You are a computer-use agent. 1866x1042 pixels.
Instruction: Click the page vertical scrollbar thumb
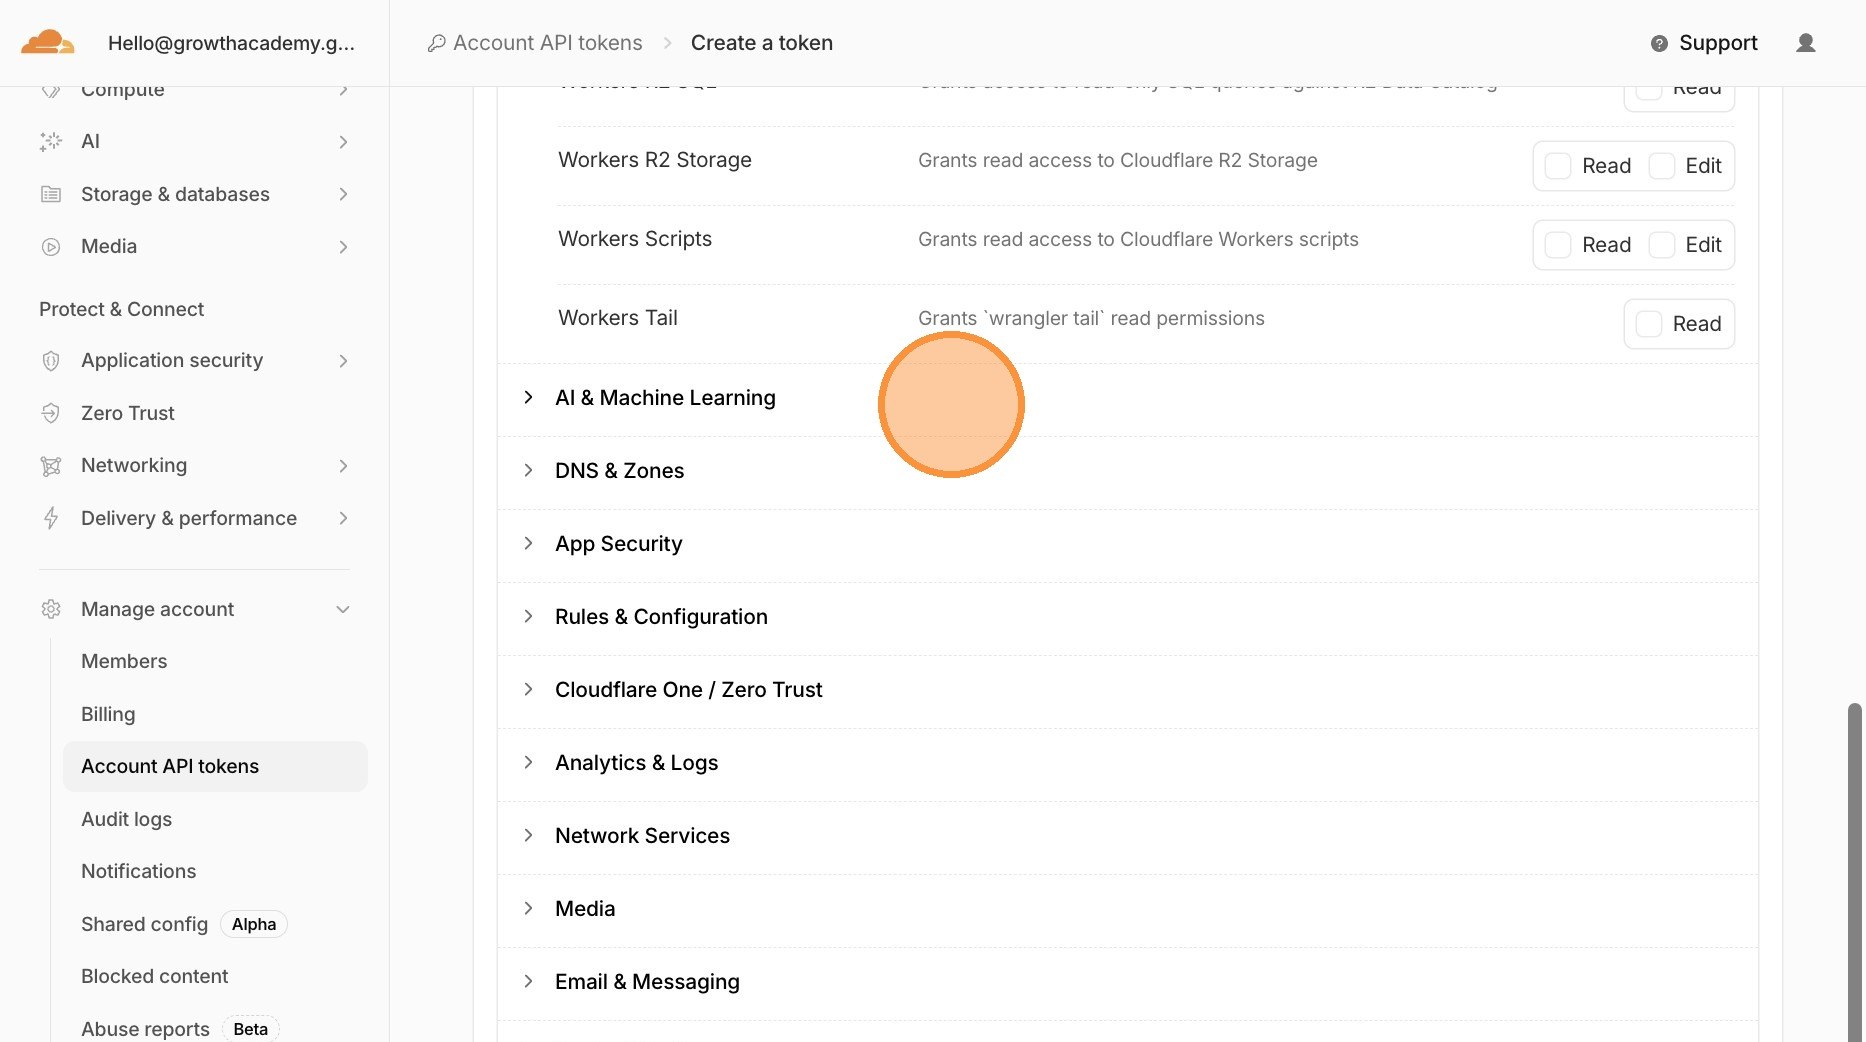pos(1855,870)
